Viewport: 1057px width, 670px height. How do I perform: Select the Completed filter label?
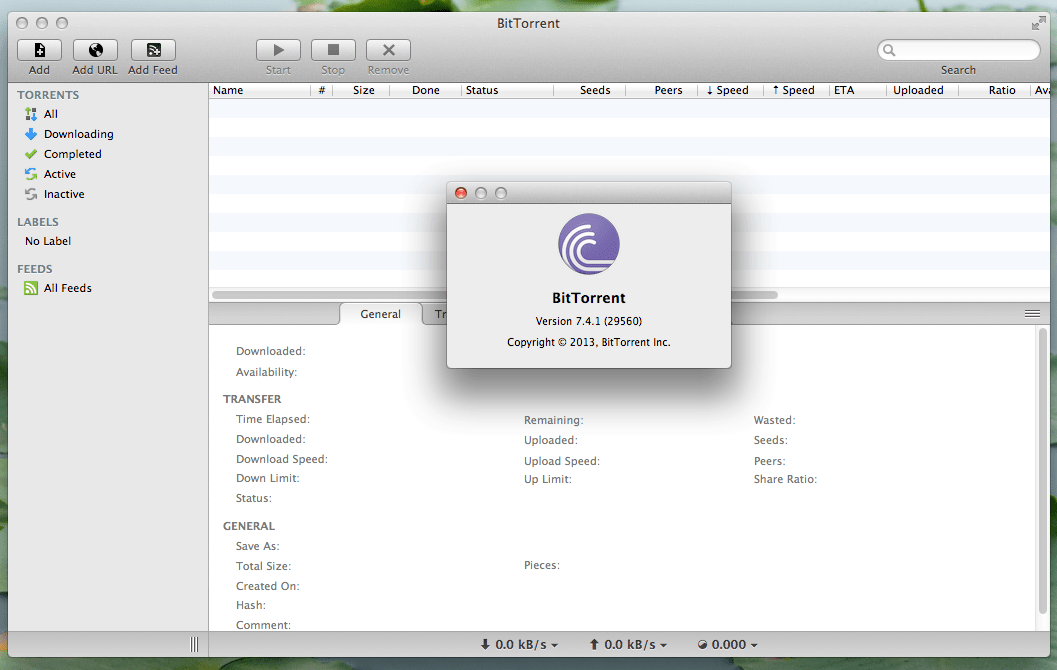tap(73, 154)
